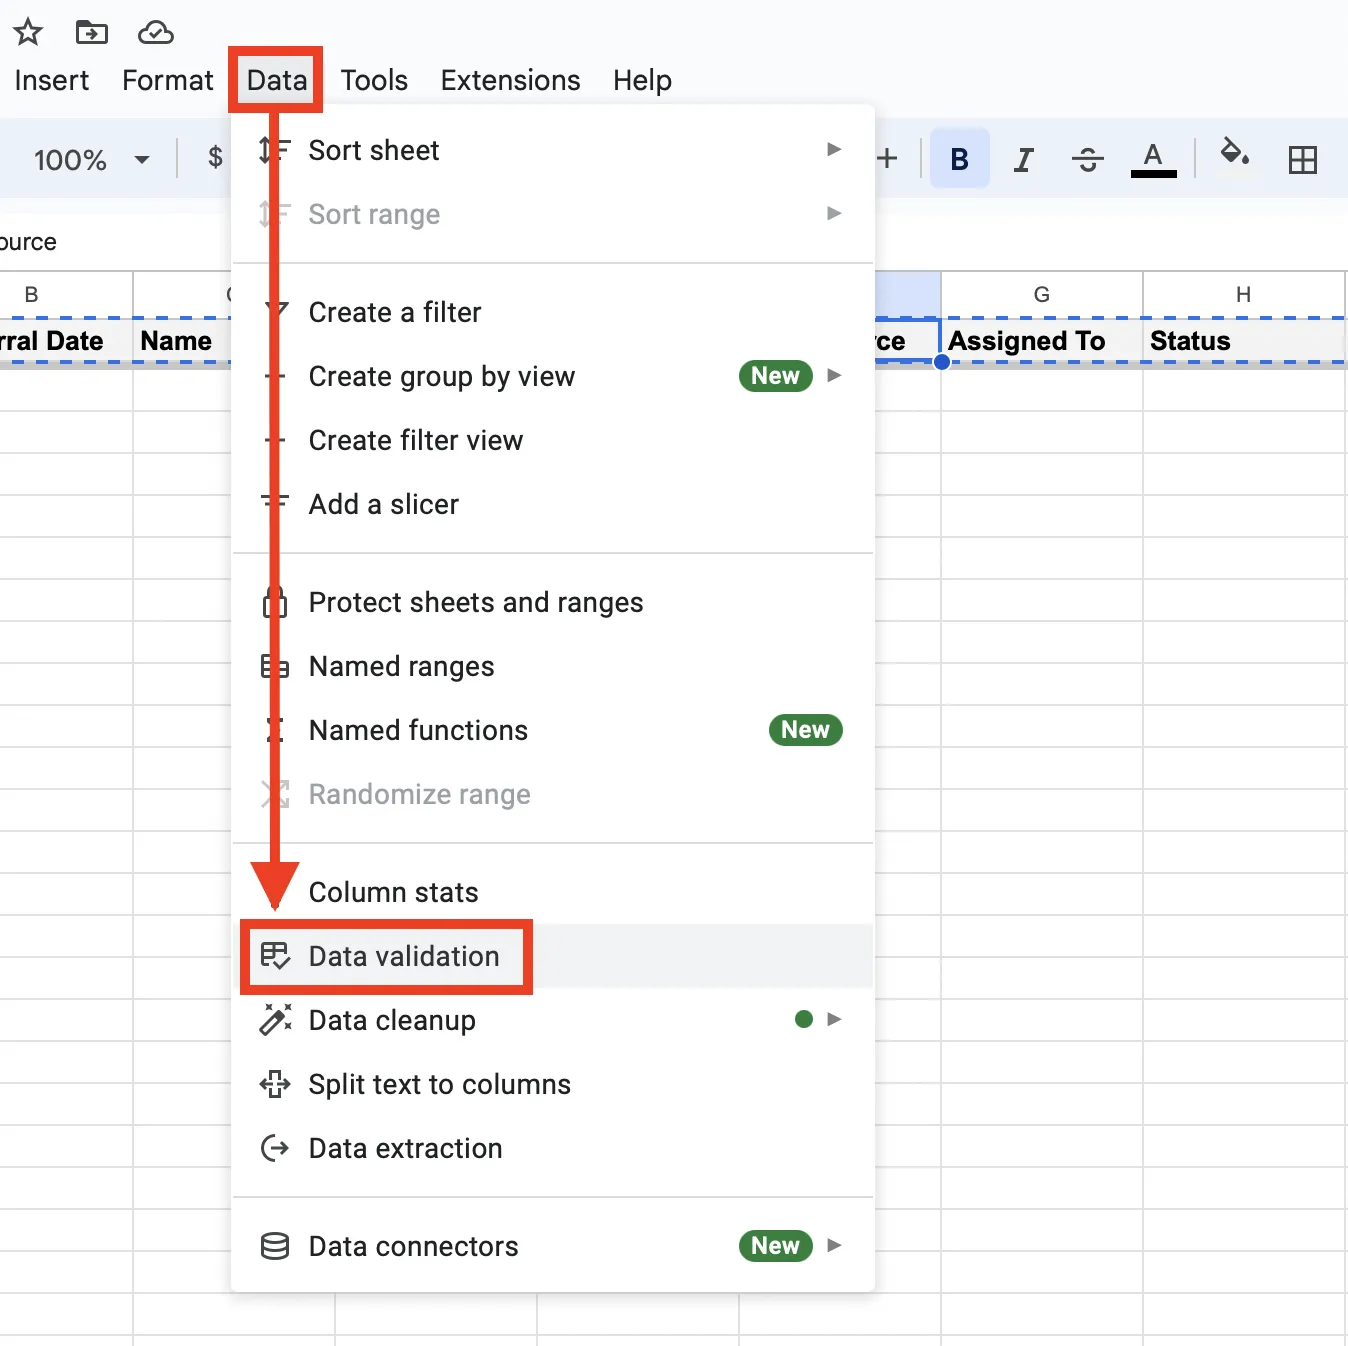
Task: Expand the Sort sheet submenu
Action: pos(553,150)
